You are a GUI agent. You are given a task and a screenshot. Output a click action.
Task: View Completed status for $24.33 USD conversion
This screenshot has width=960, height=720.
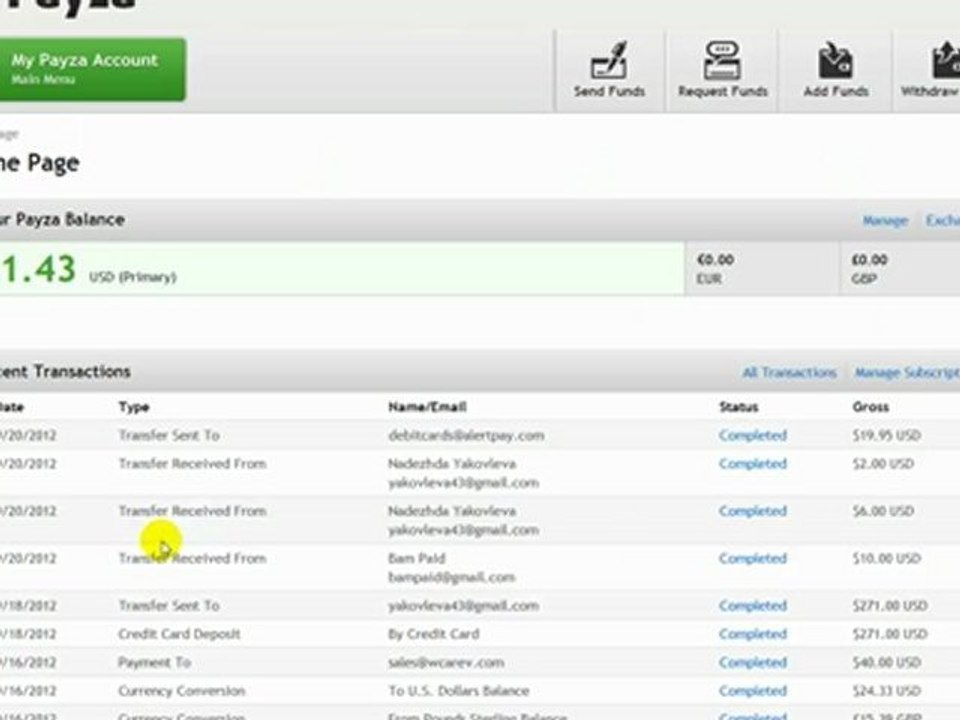click(x=752, y=691)
